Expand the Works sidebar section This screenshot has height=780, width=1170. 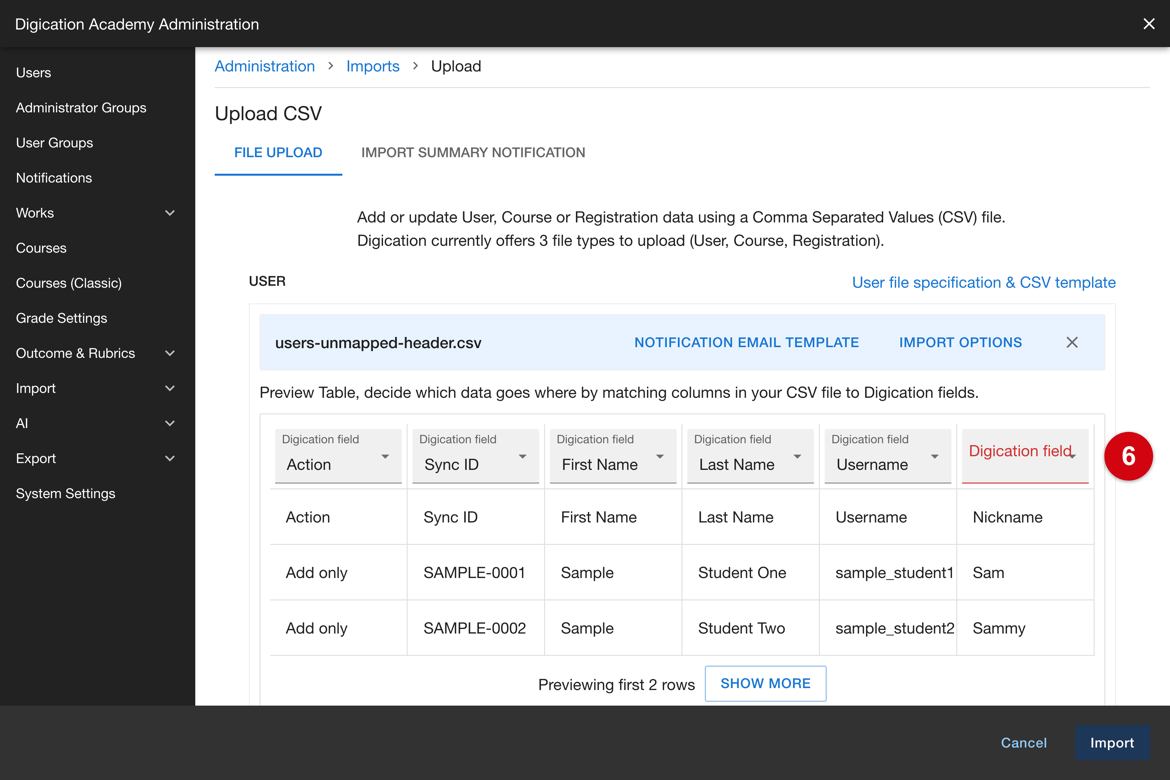click(169, 213)
